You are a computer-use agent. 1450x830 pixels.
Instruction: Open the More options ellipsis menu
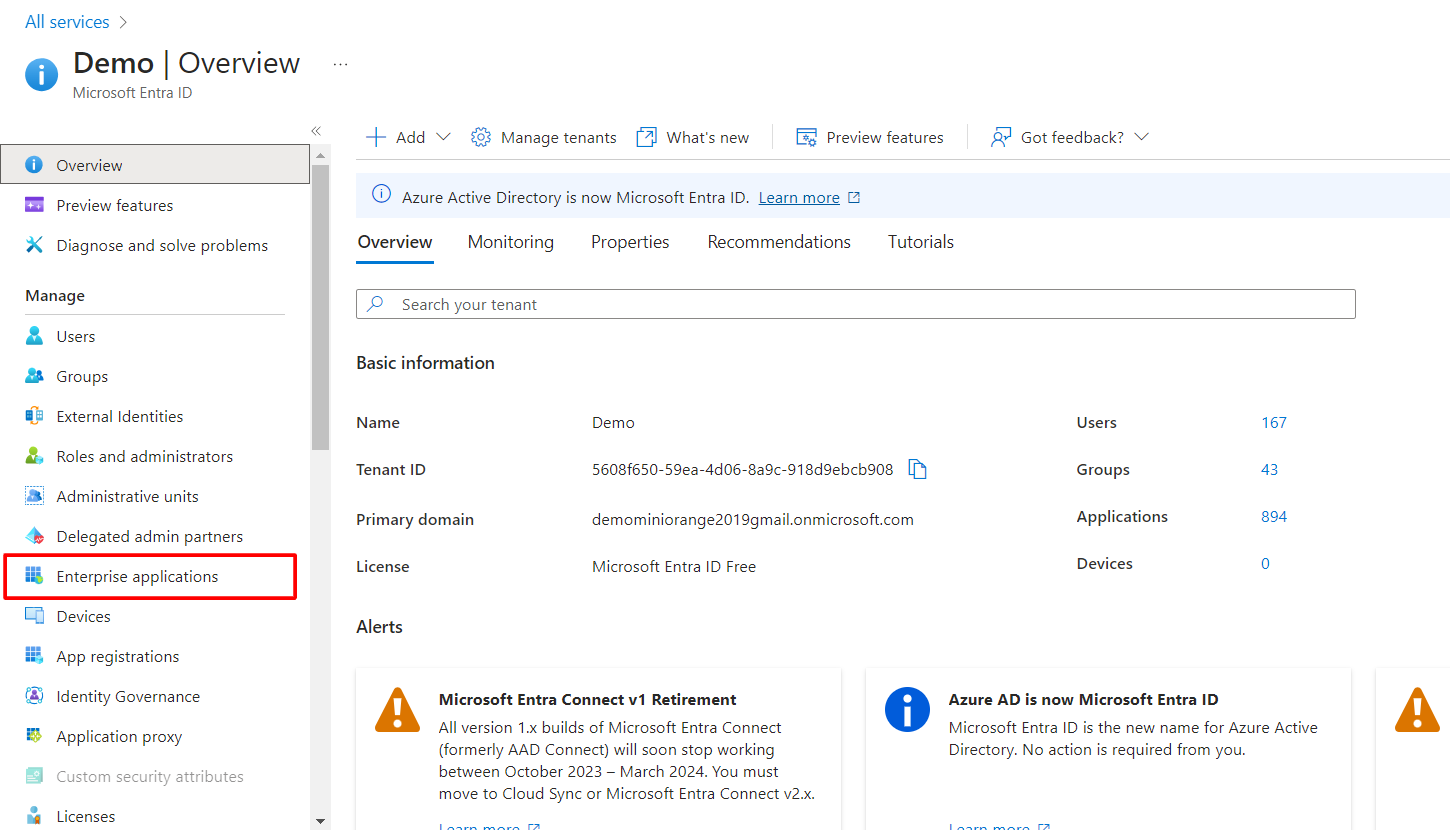click(x=341, y=64)
